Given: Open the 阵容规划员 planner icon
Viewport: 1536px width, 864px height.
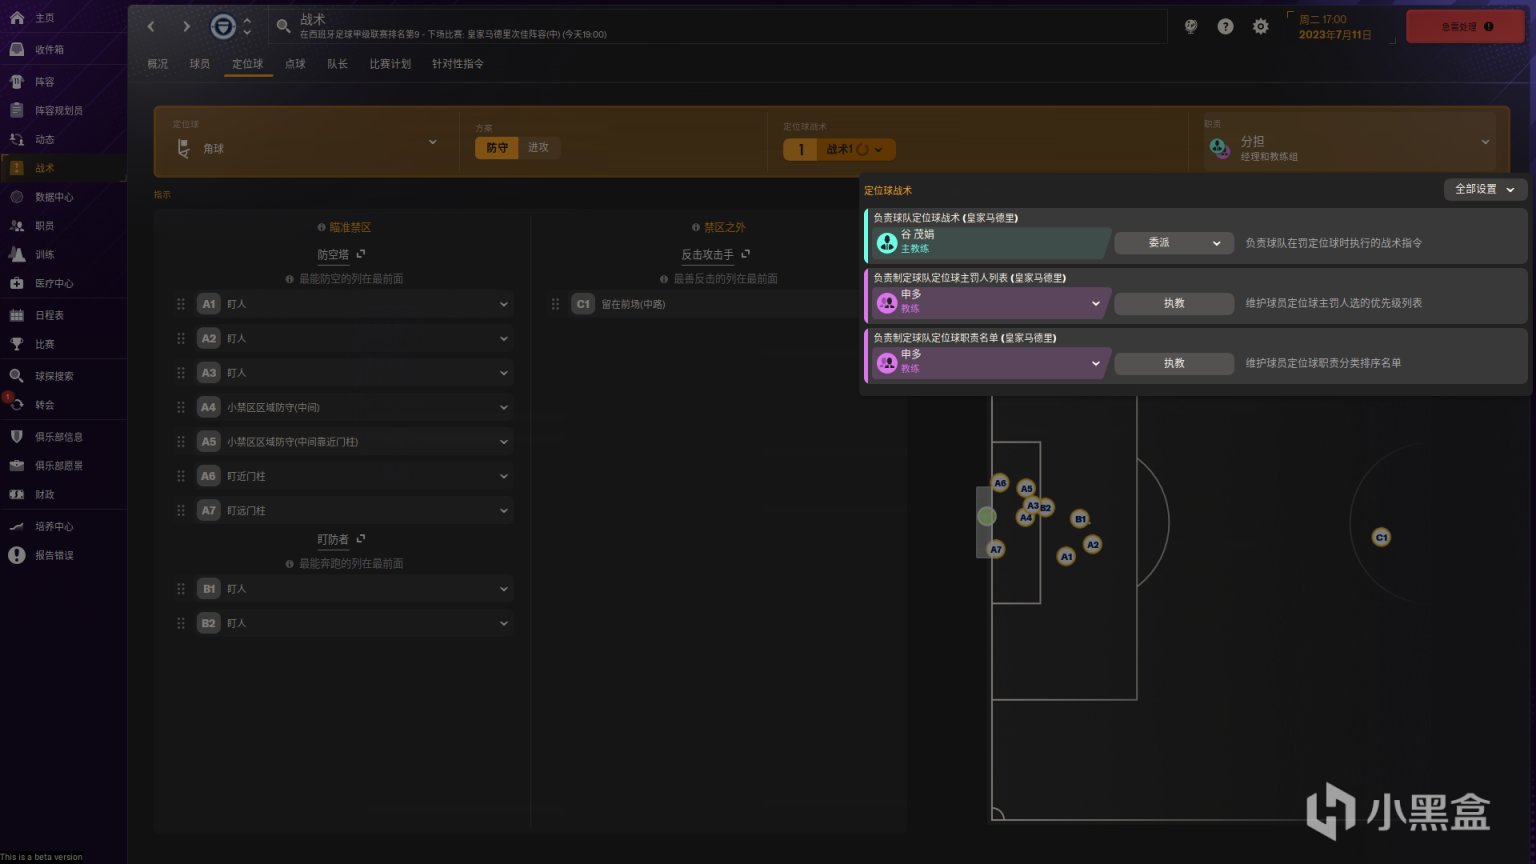Looking at the screenshot, I should 17,110.
